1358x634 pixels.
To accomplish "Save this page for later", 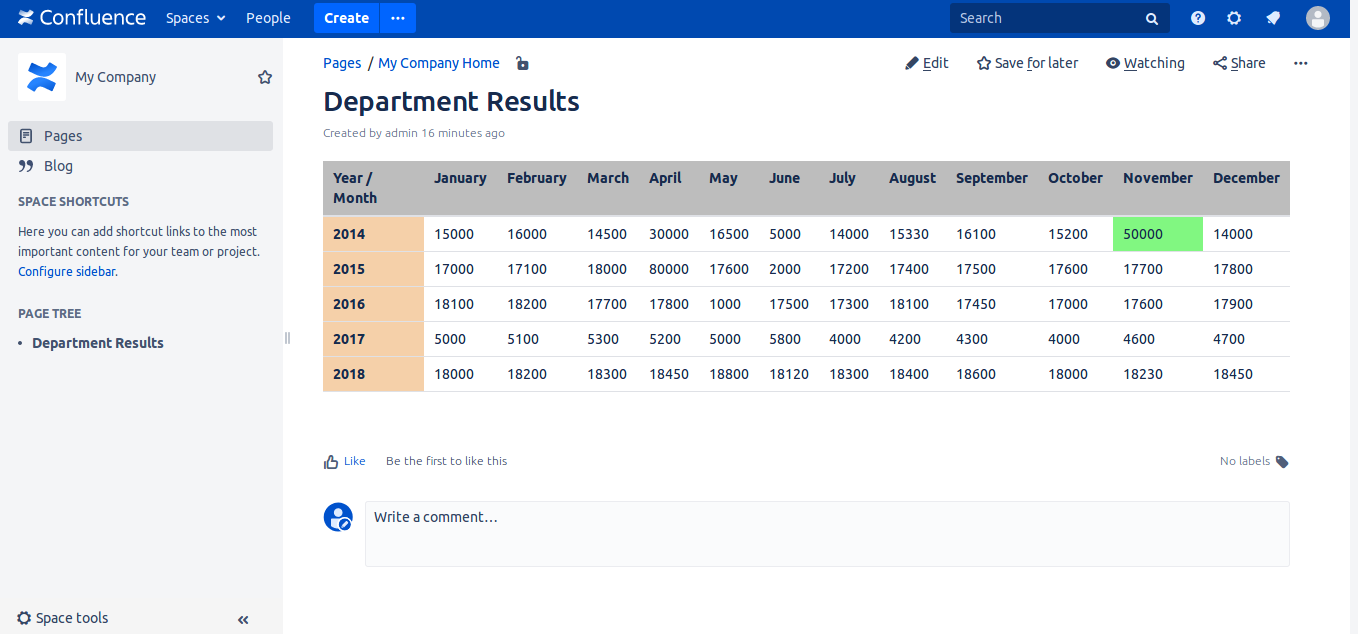I will point(1027,63).
